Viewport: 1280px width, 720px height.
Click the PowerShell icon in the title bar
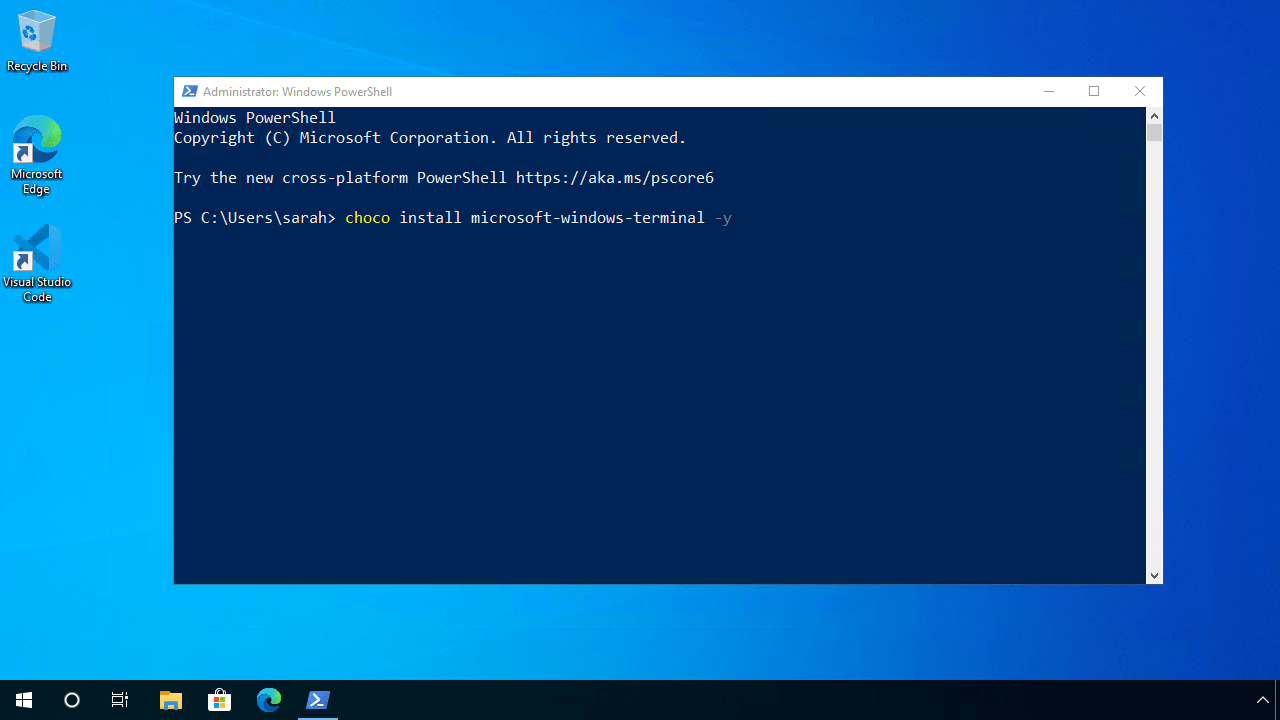[190, 91]
